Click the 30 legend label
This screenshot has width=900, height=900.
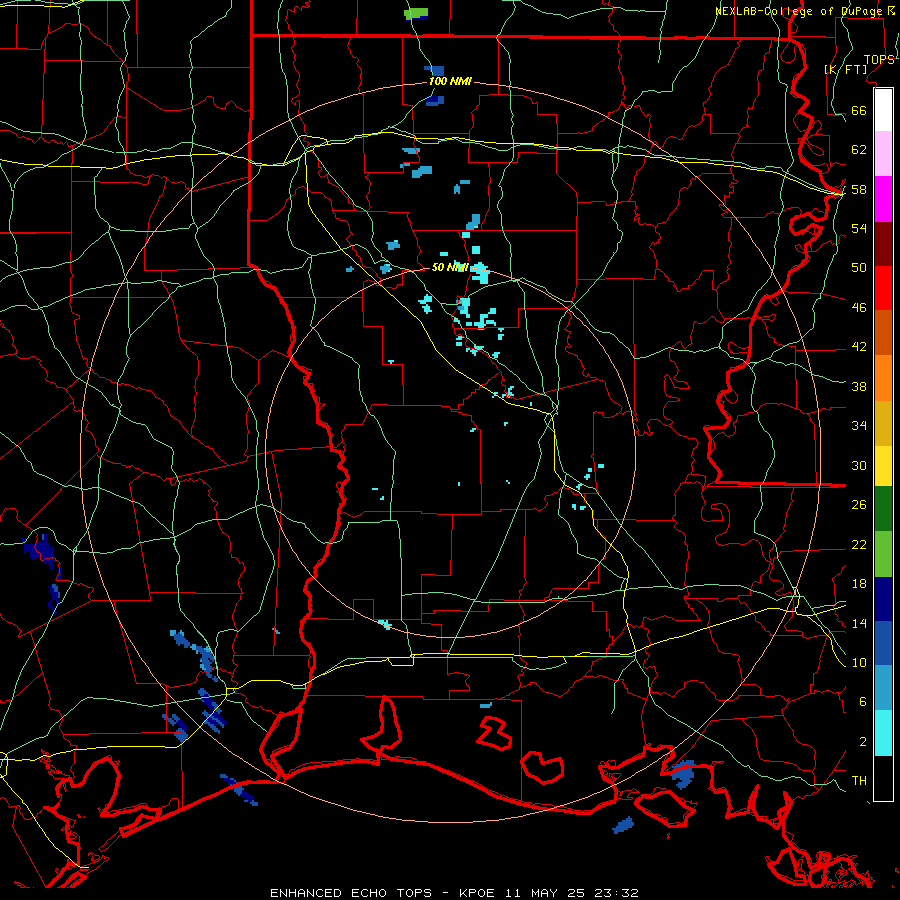[x=859, y=465]
